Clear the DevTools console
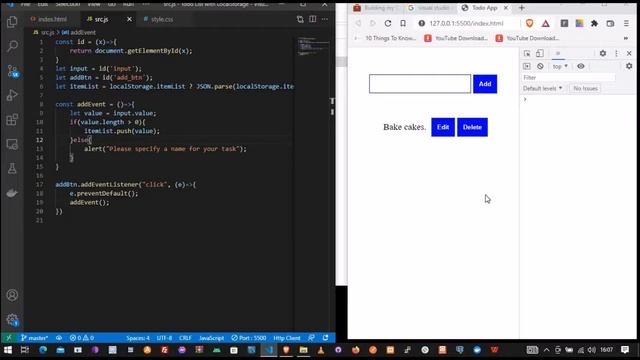640x360 pixels. (540, 66)
